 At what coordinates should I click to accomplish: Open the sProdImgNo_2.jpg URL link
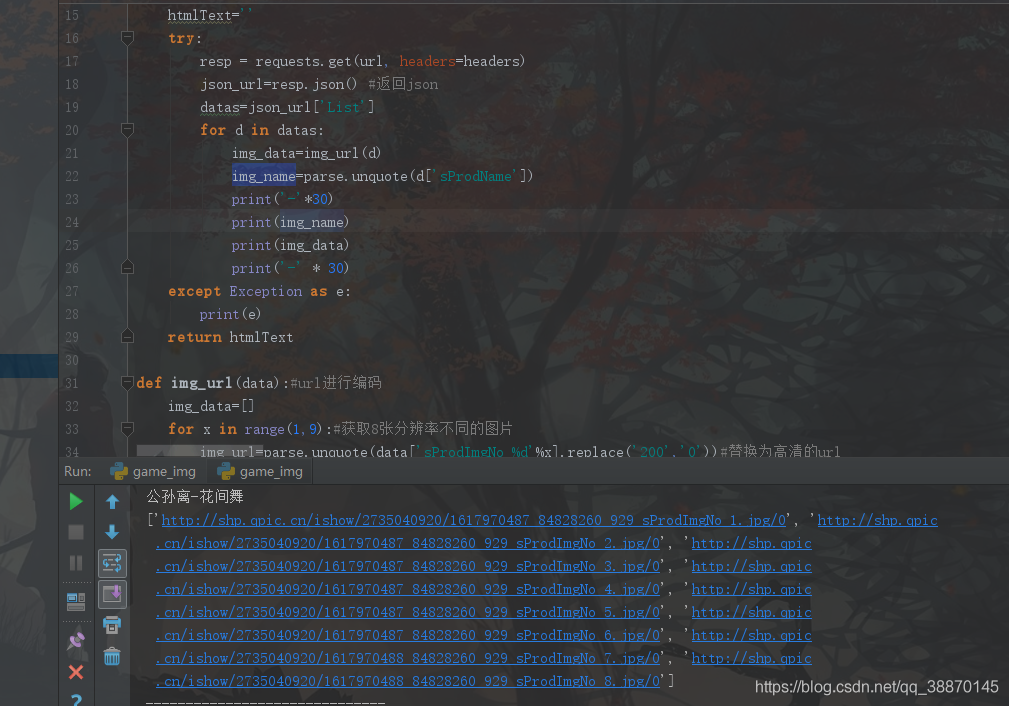tap(408, 543)
